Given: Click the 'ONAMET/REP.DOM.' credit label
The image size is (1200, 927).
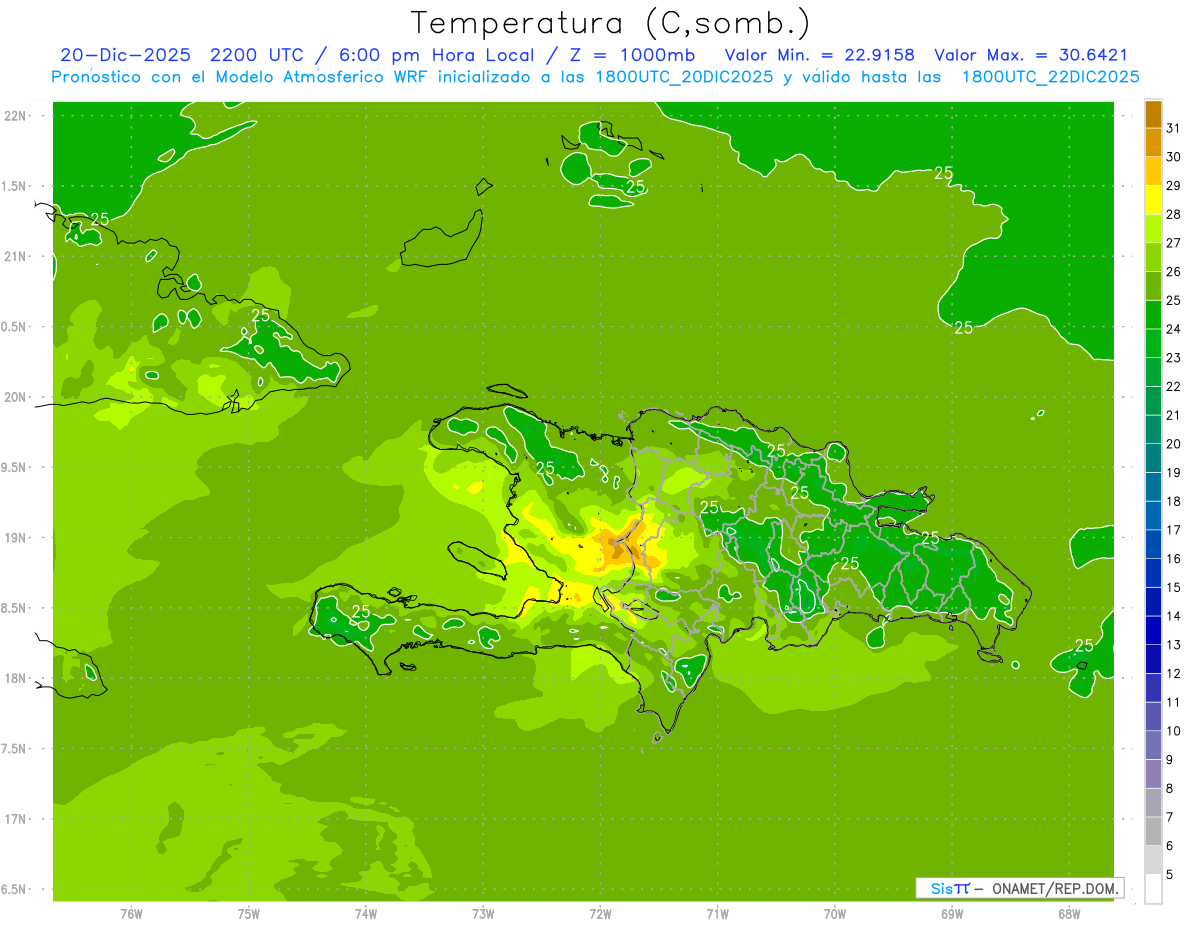Looking at the screenshot, I should click(x=1056, y=888).
